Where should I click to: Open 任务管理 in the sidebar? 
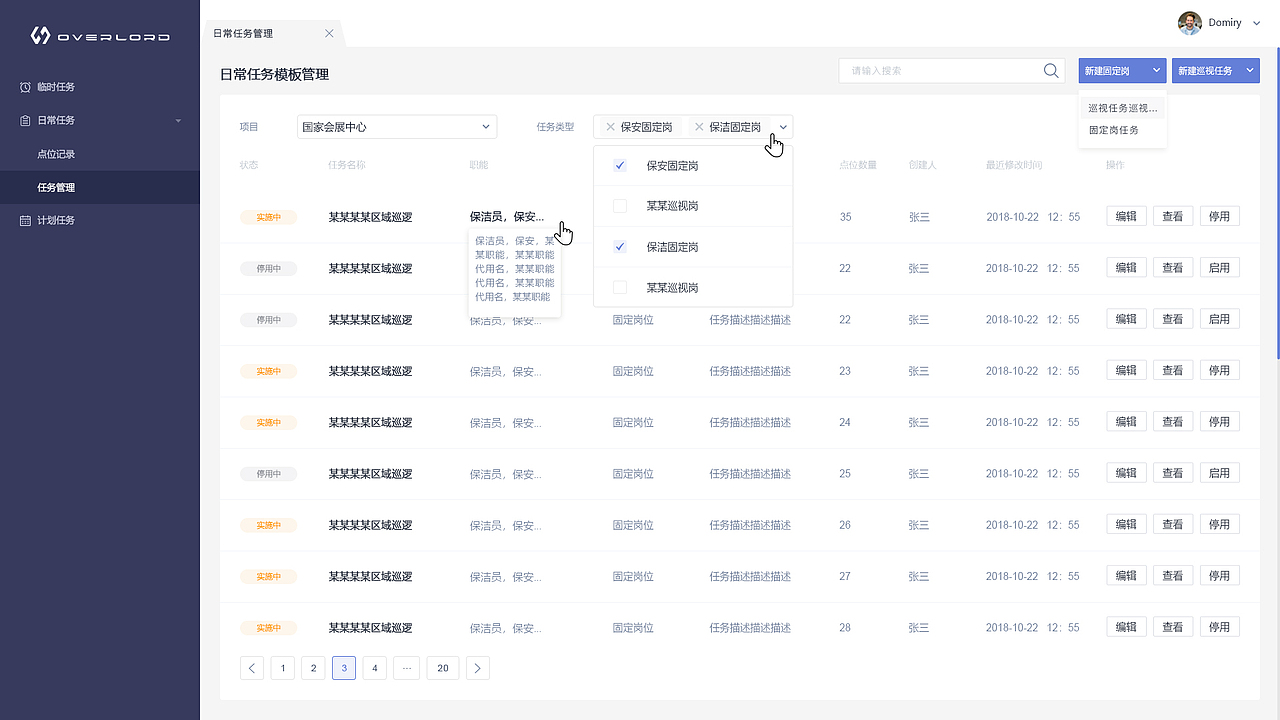100,187
